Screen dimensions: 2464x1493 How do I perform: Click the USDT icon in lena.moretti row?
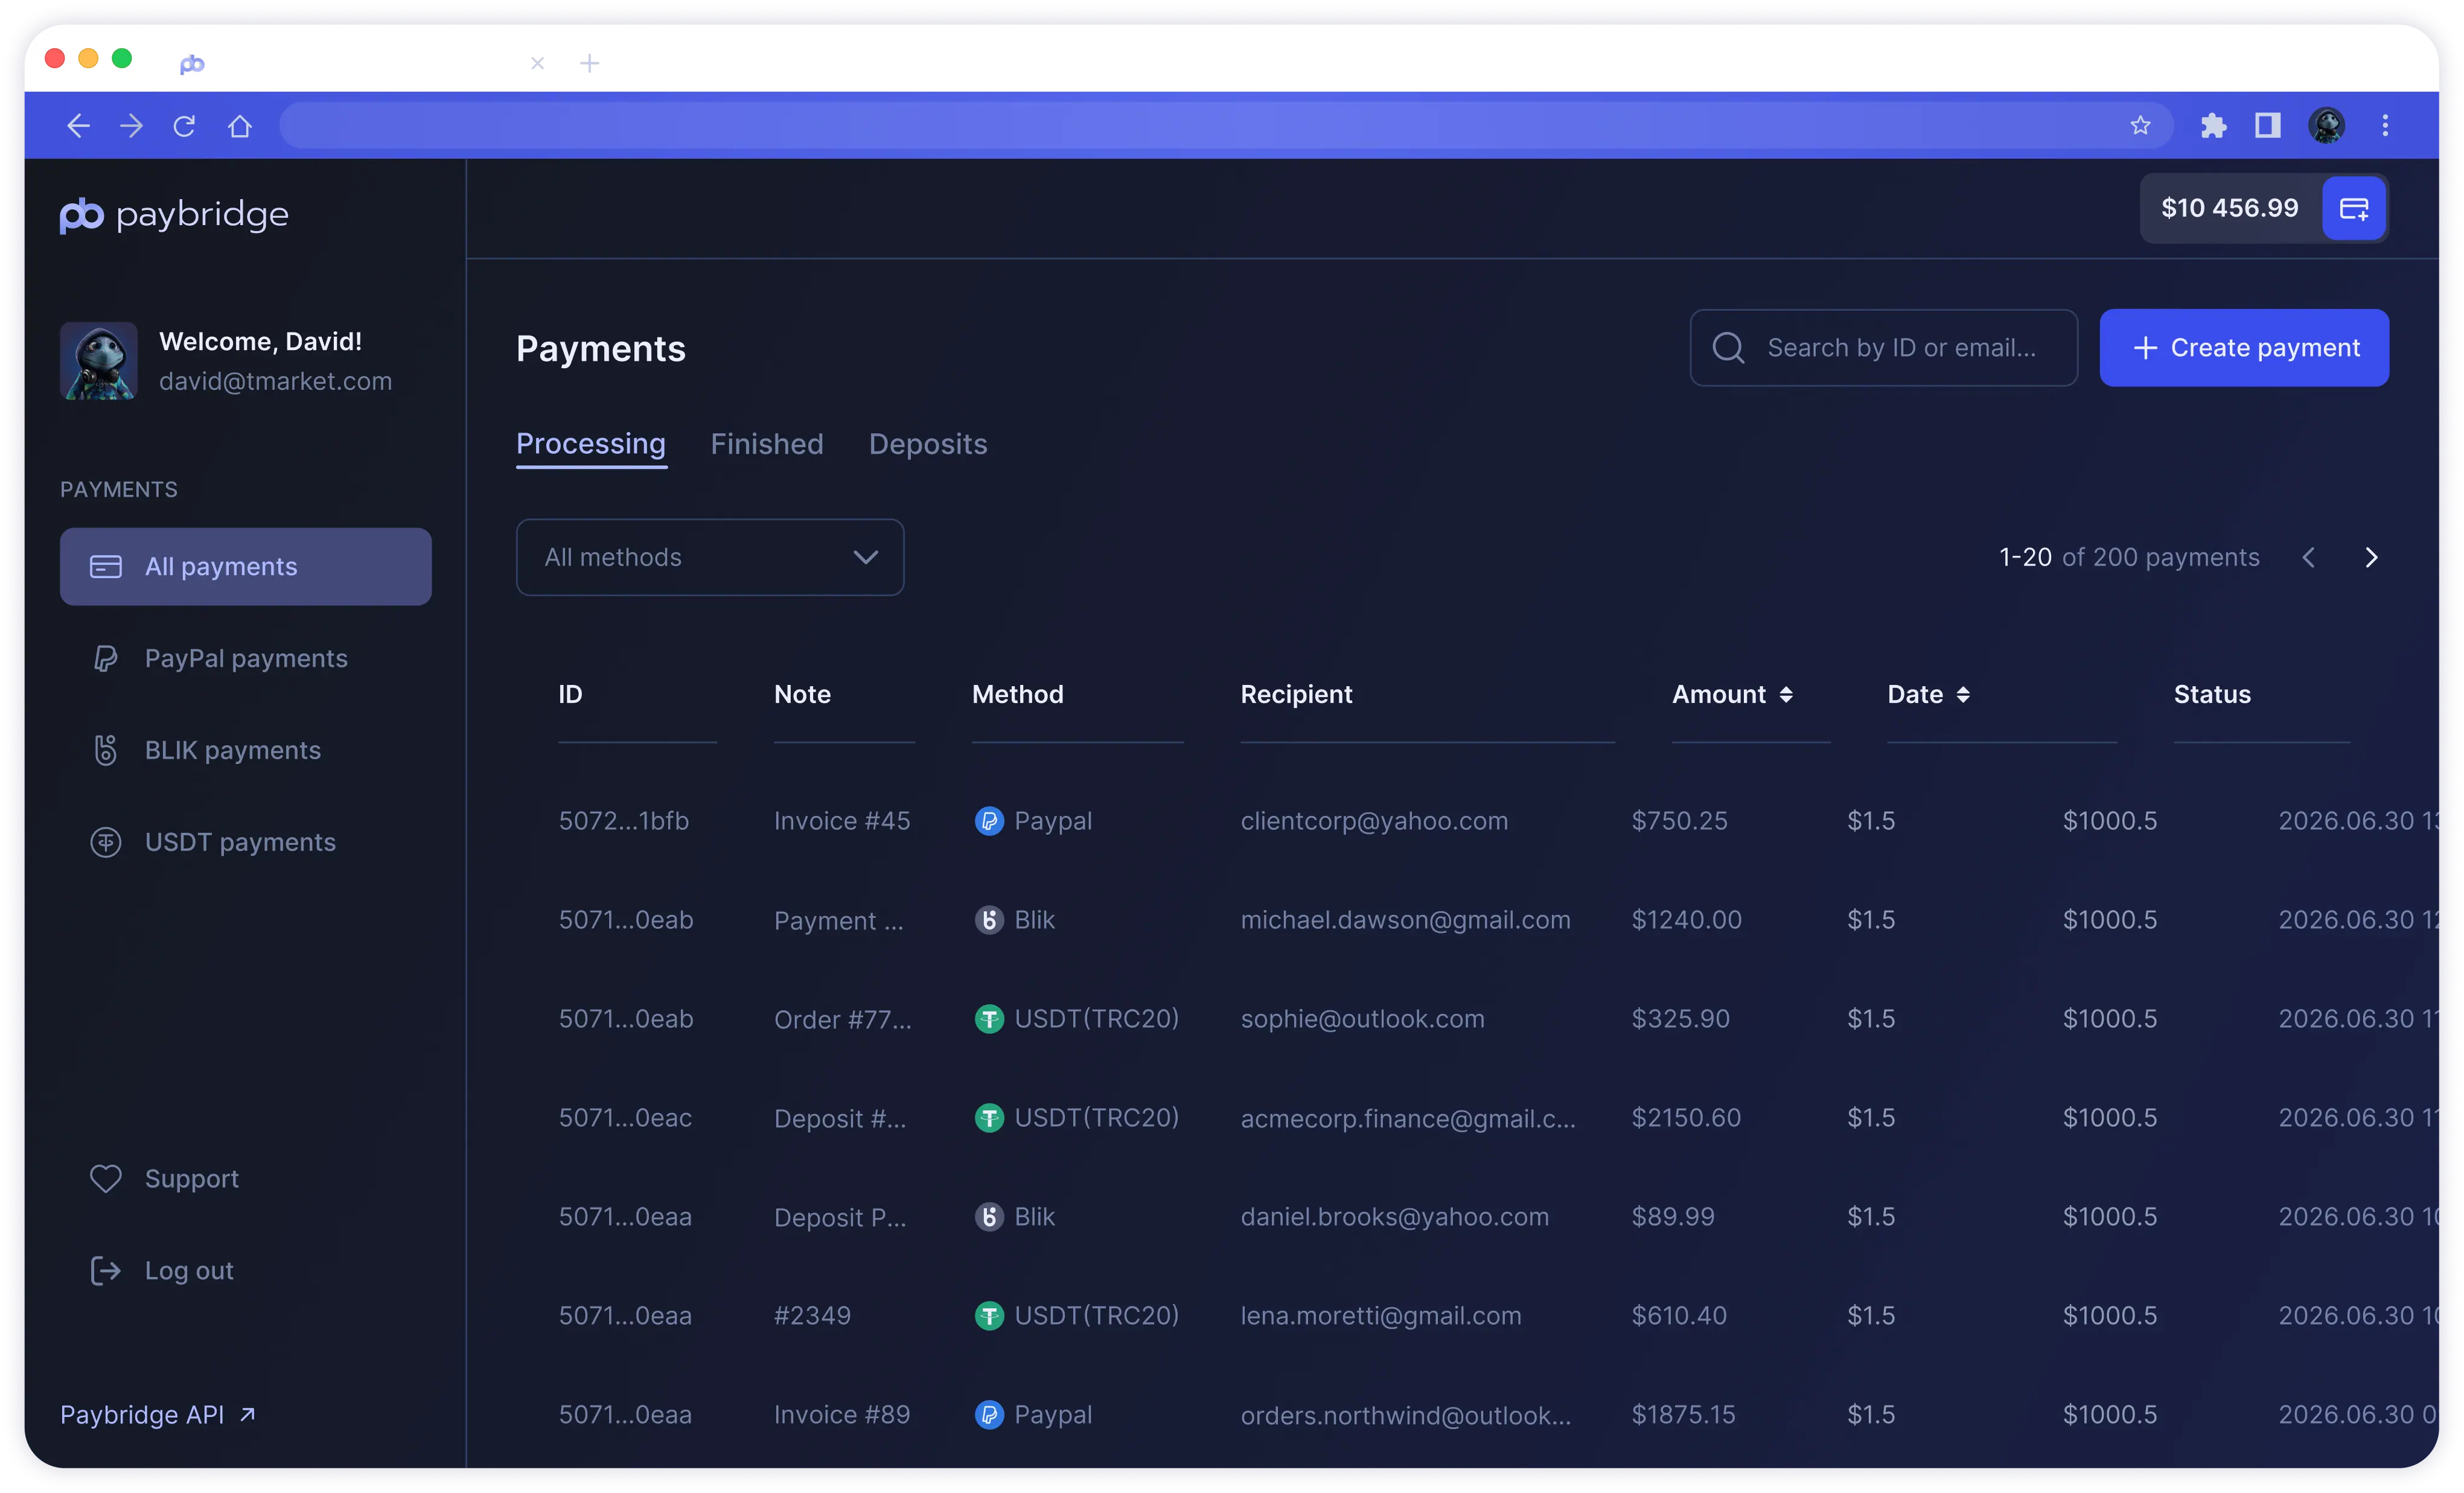pyautogui.click(x=988, y=1316)
